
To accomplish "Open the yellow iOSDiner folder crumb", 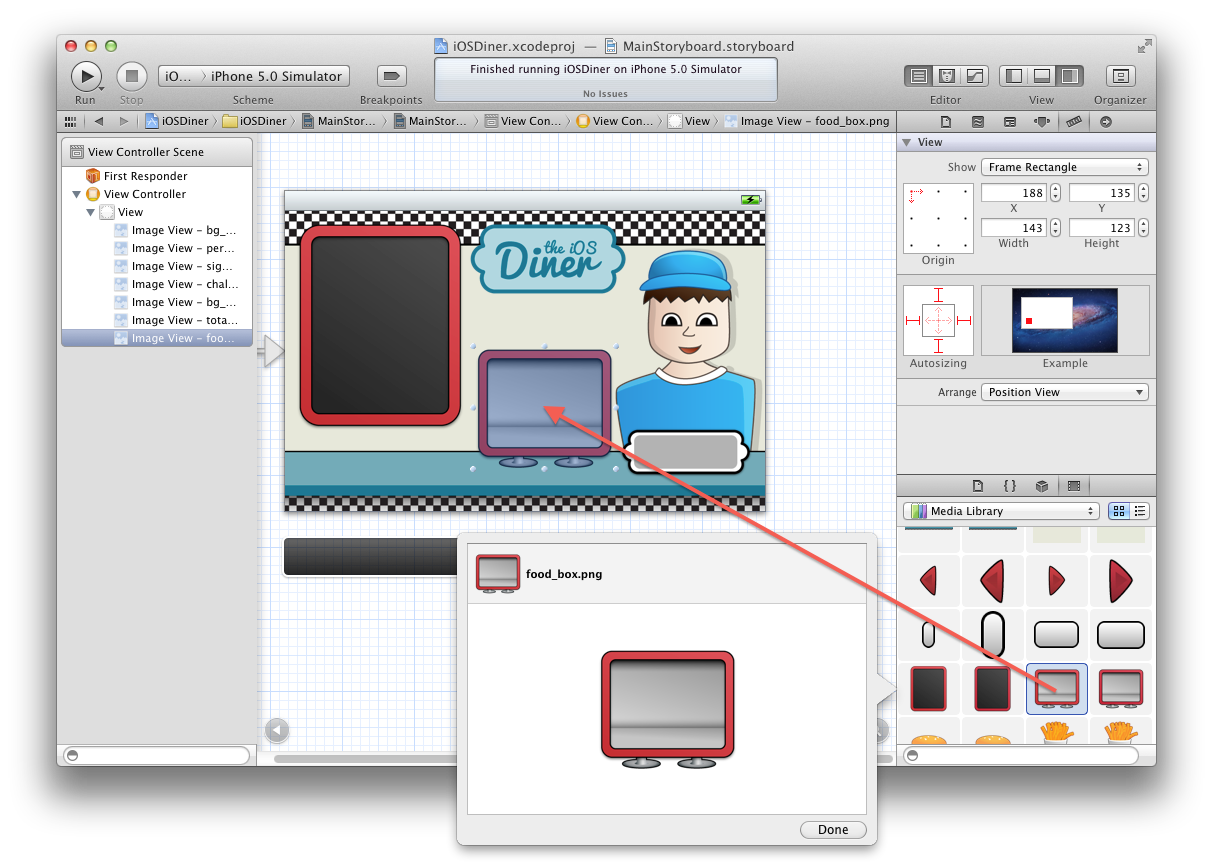I will pos(254,121).
